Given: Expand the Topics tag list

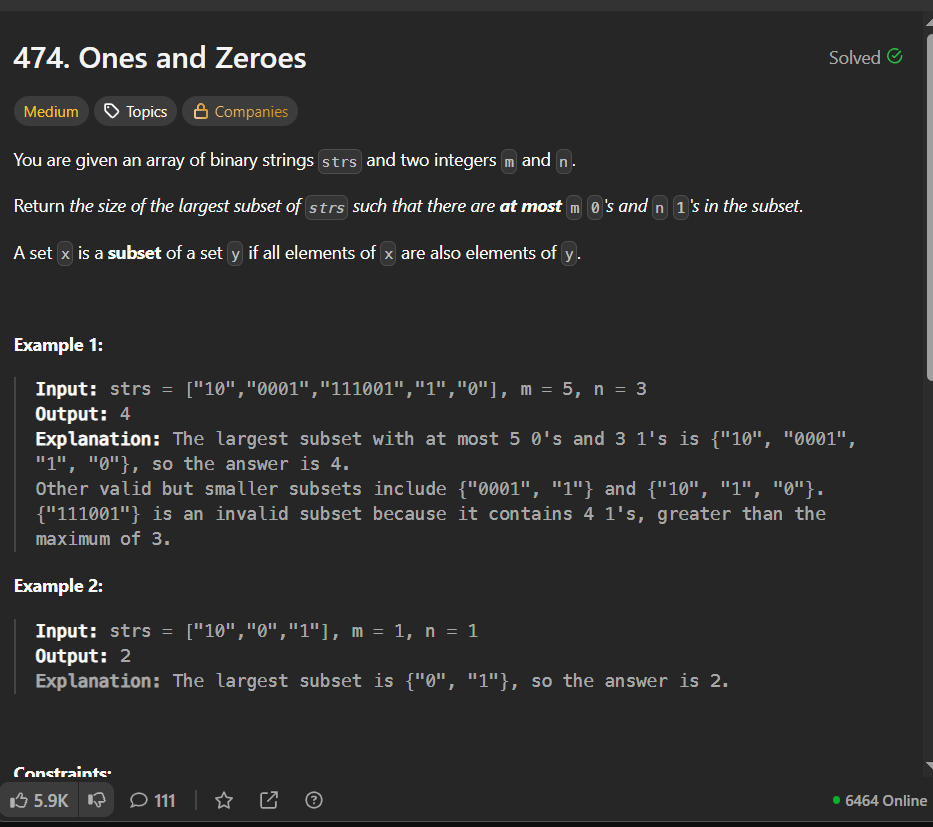Looking at the screenshot, I should 136,111.
